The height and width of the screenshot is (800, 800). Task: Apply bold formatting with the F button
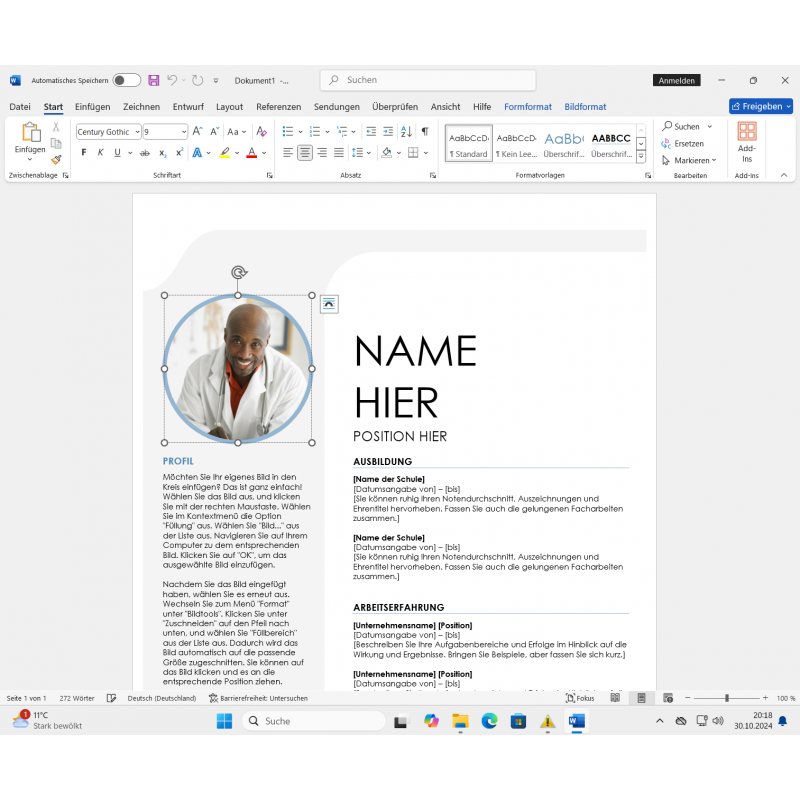coord(84,153)
